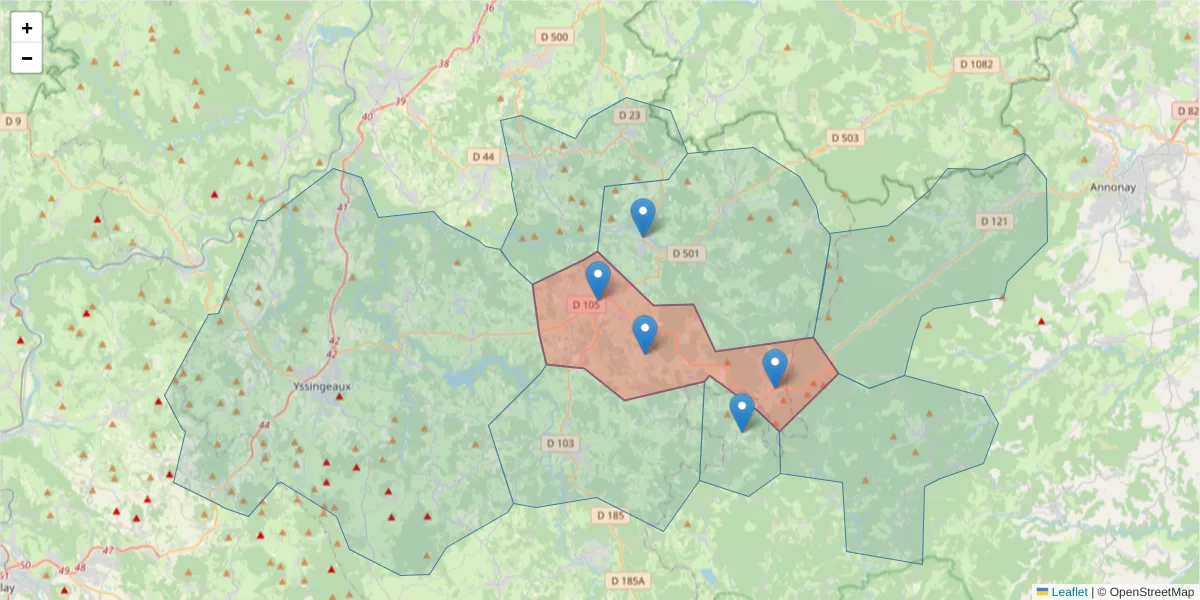The height and width of the screenshot is (600, 1200).
Task: Click the D 105 road label
Action: [587, 306]
